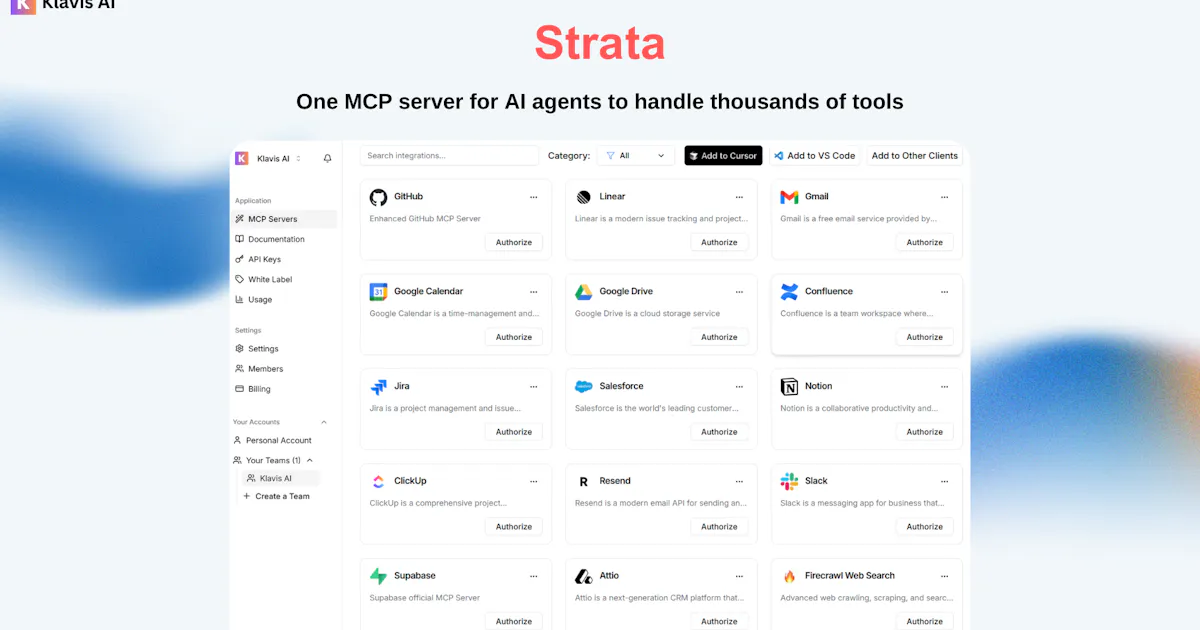Authorize the Confluence integration
Image resolution: width=1200 pixels, height=630 pixels.
(925, 337)
